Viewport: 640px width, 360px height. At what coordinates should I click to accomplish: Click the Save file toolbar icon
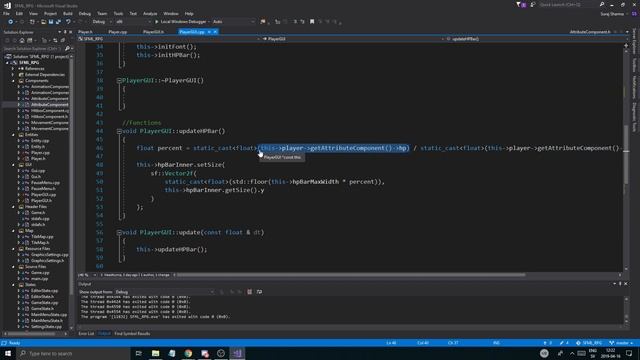coord(51,22)
